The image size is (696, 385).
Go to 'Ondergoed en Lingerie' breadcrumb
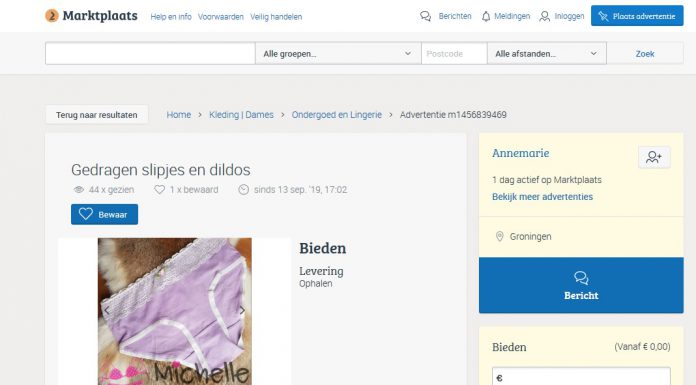336,115
